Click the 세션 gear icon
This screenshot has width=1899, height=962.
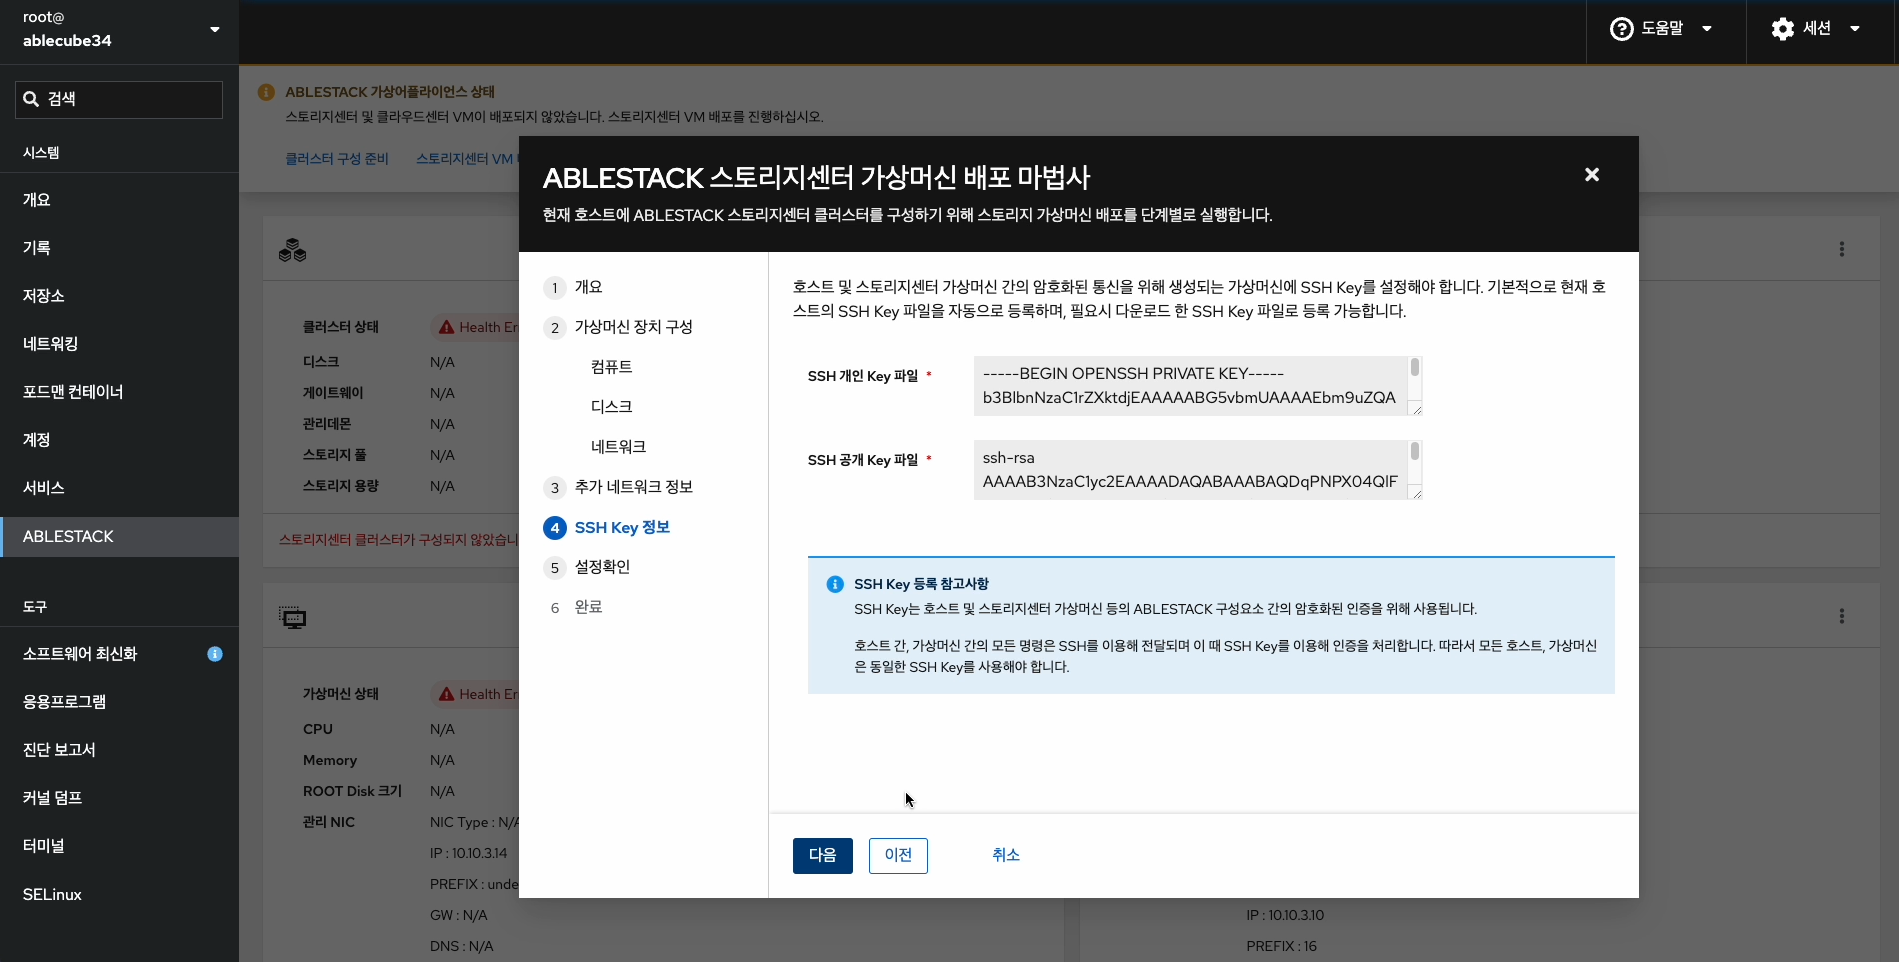pos(1783,28)
